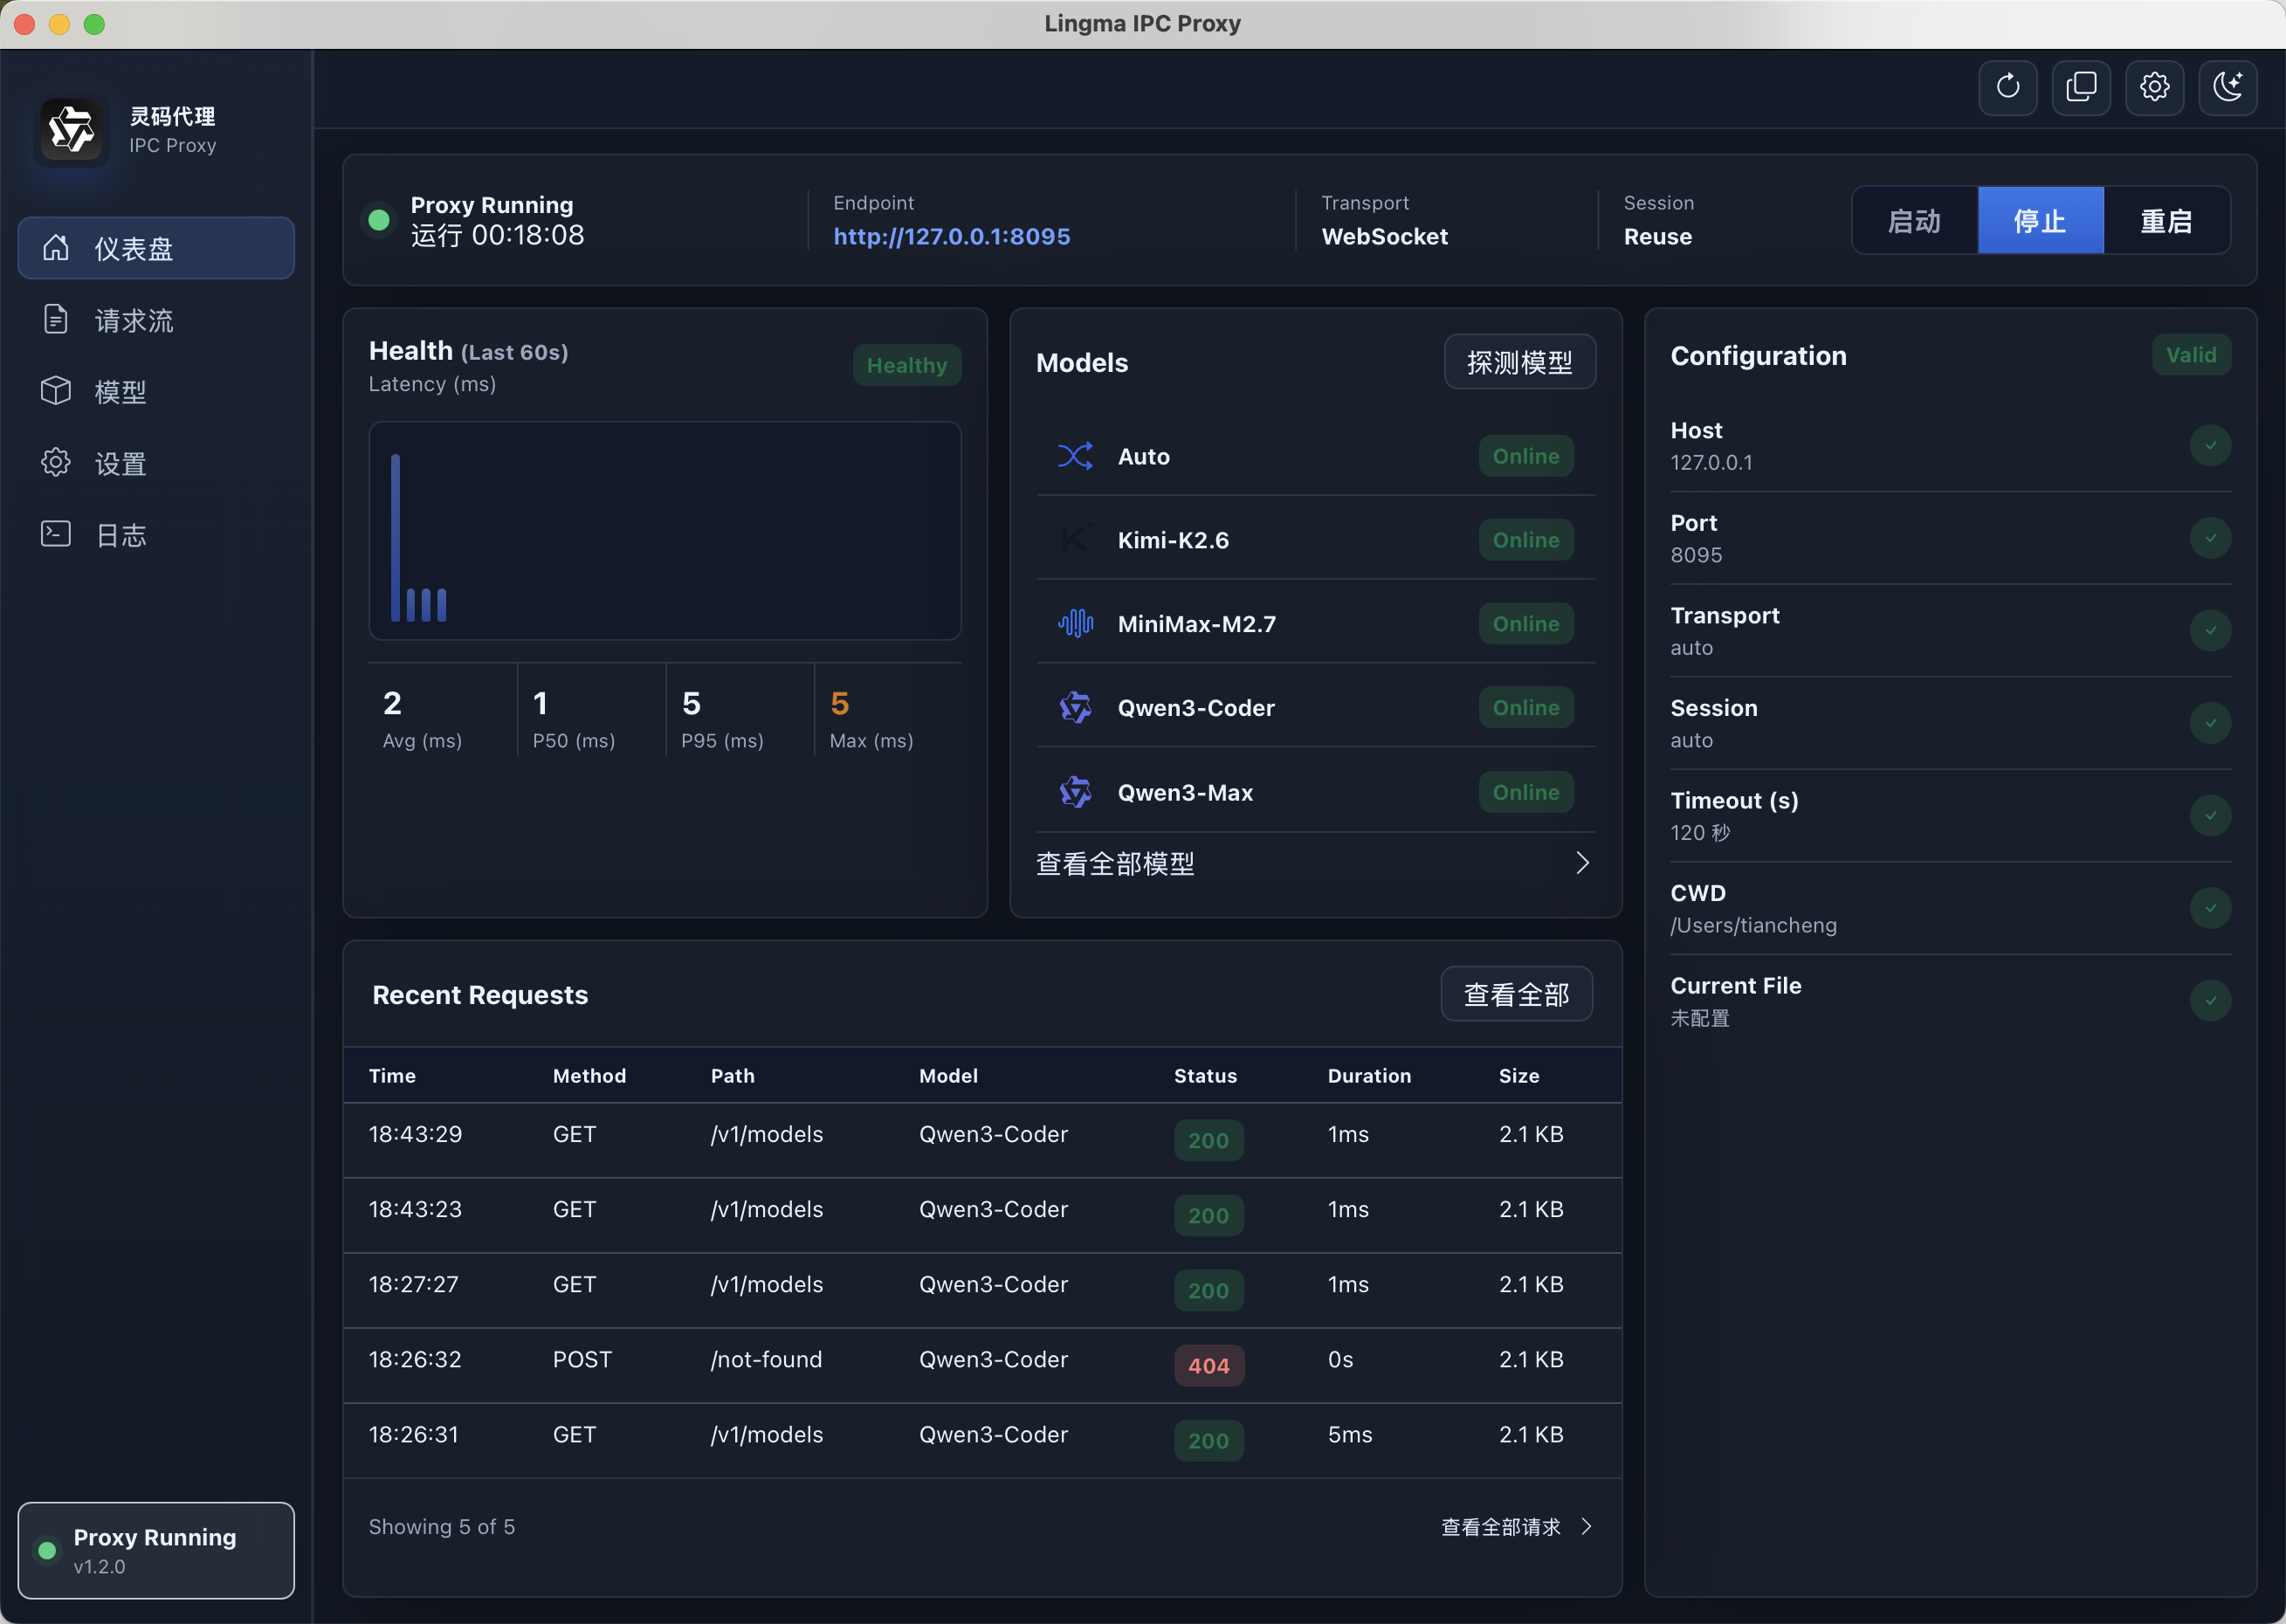Viewport: 2286px width, 1624px height.
Task: Click Online badge for Auto model
Action: 1526,456
